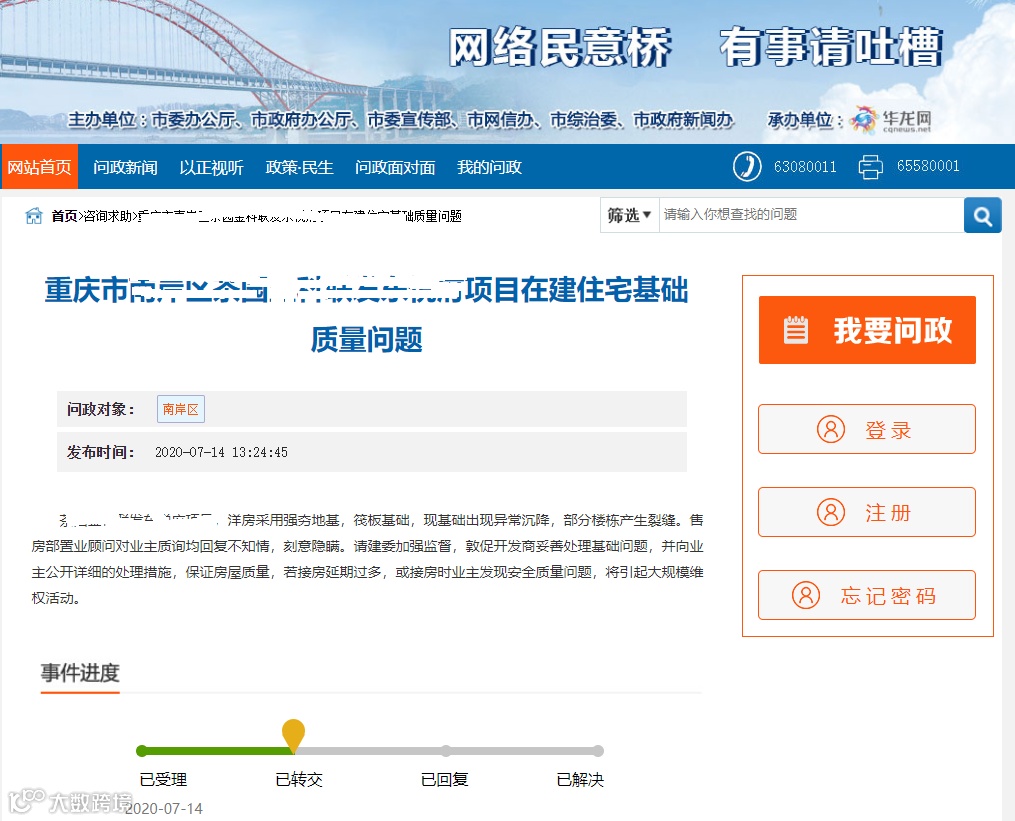The height and width of the screenshot is (821, 1015).
Task: Click the publish time 2020-07-14 13:24:45
Action: click(x=221, y=452)
